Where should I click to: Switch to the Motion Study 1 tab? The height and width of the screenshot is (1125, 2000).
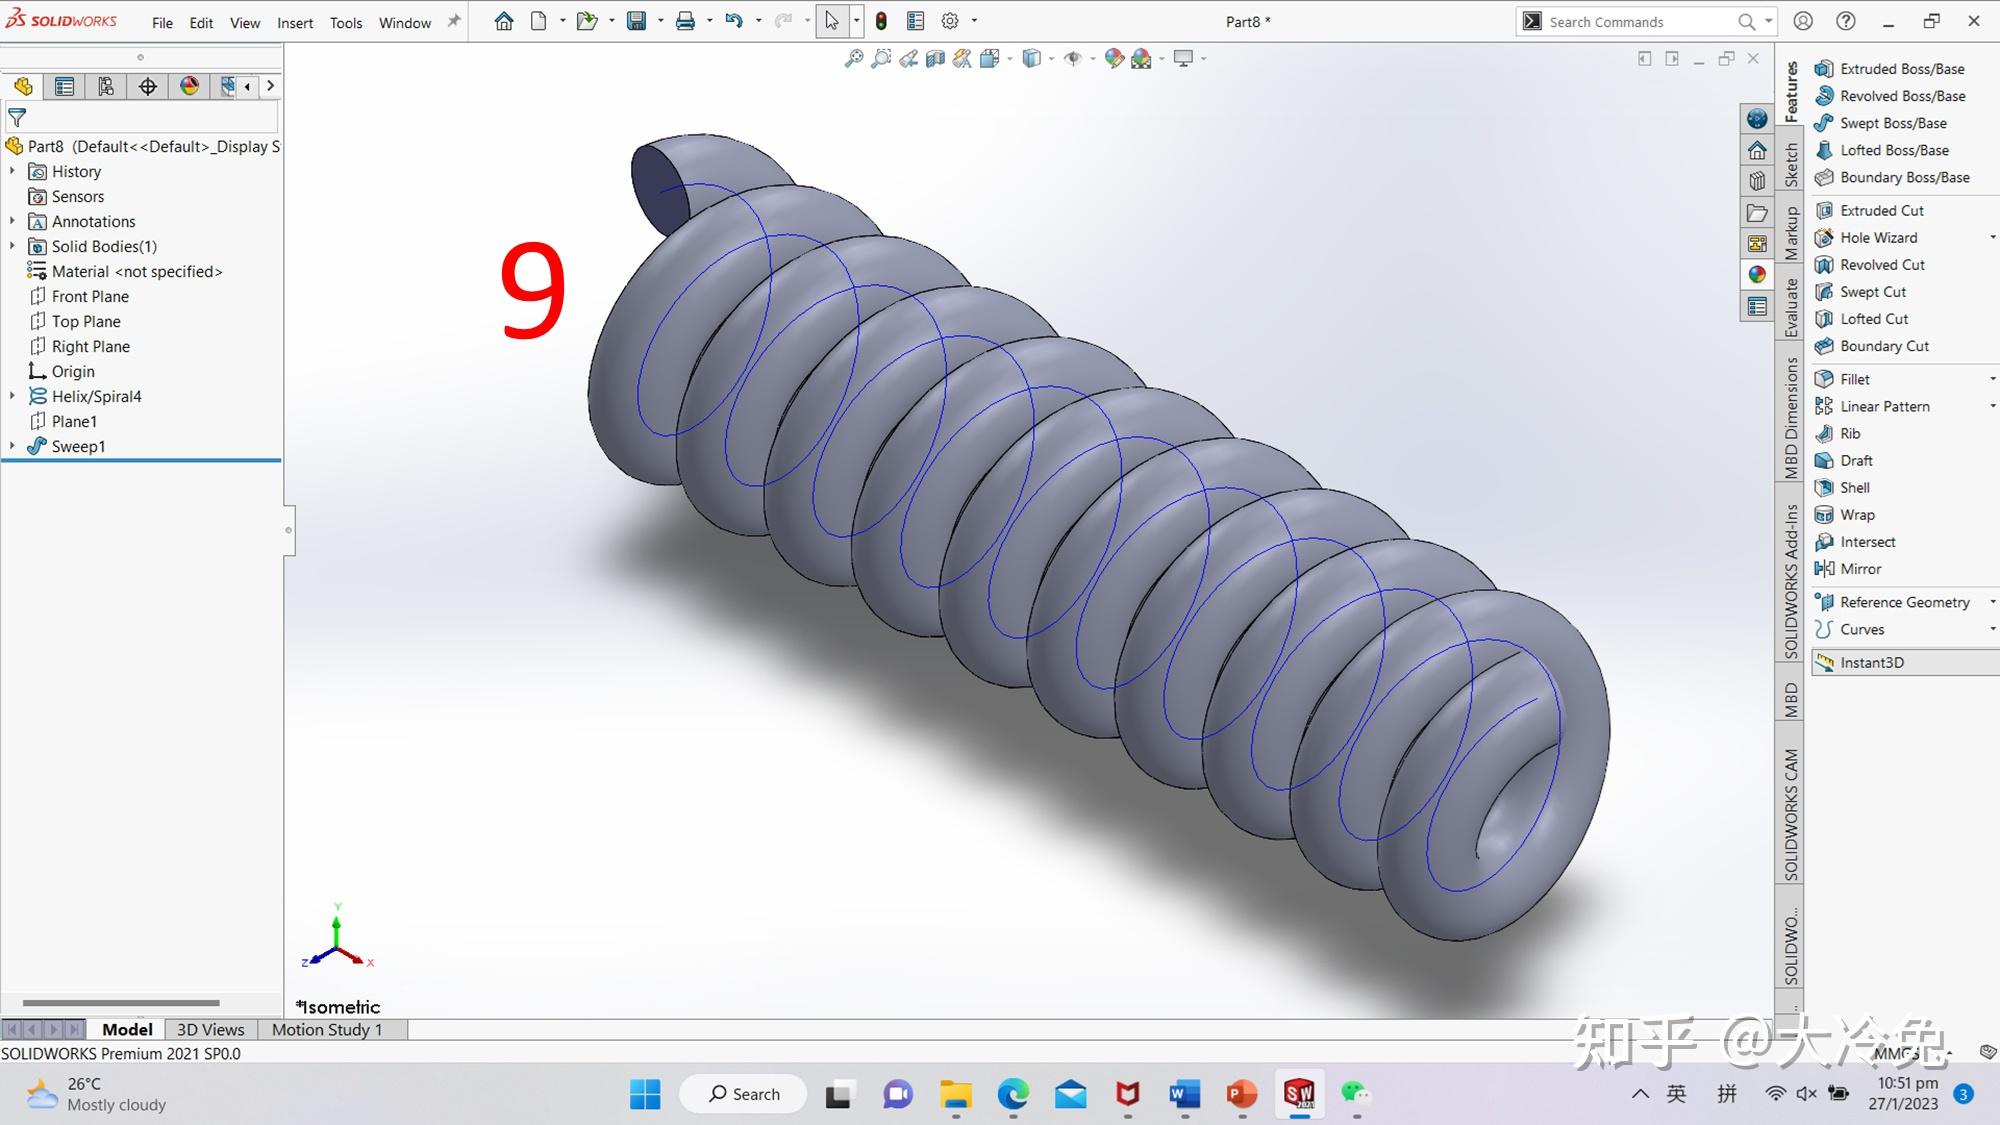tap(327, 1029)
